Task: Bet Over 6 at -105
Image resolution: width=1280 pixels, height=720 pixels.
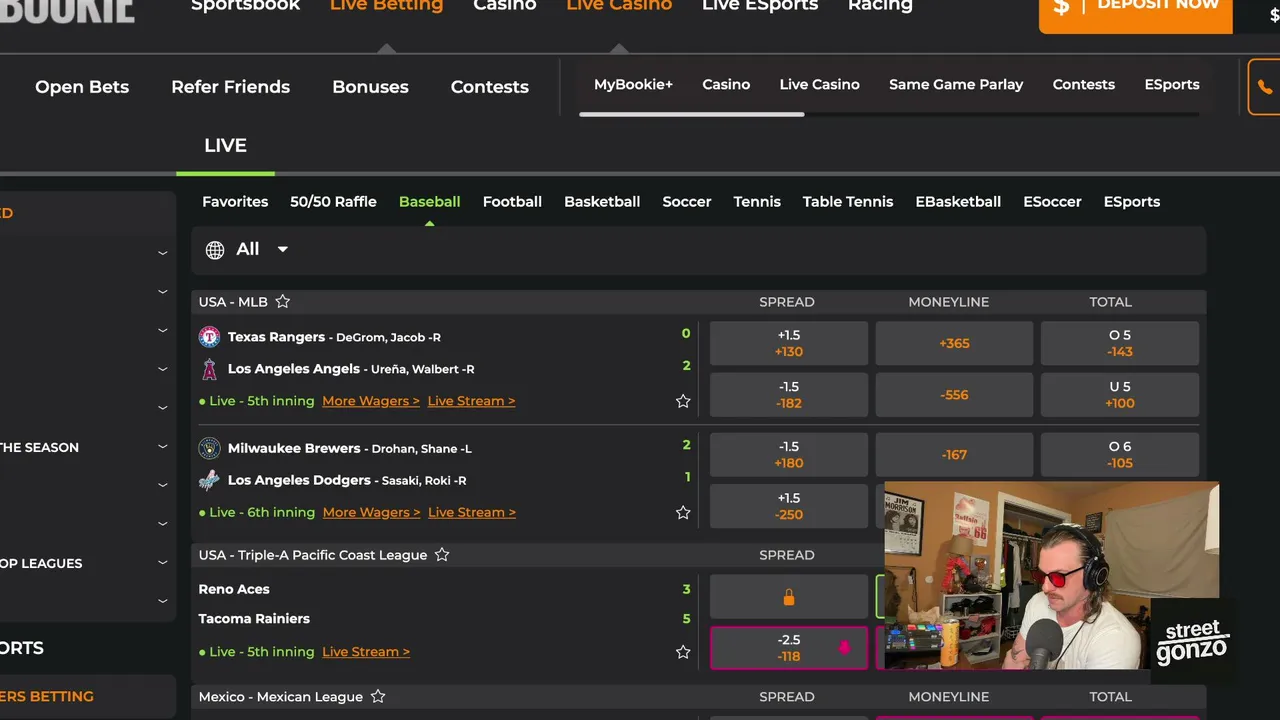Action: point(1120,455)
